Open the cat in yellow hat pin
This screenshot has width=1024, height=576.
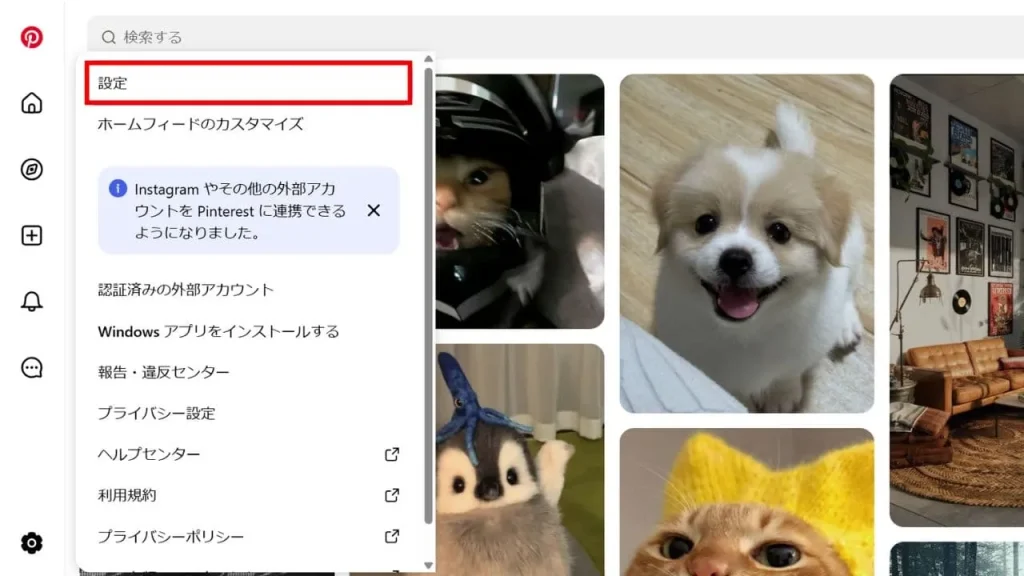[x=746, y=502]
